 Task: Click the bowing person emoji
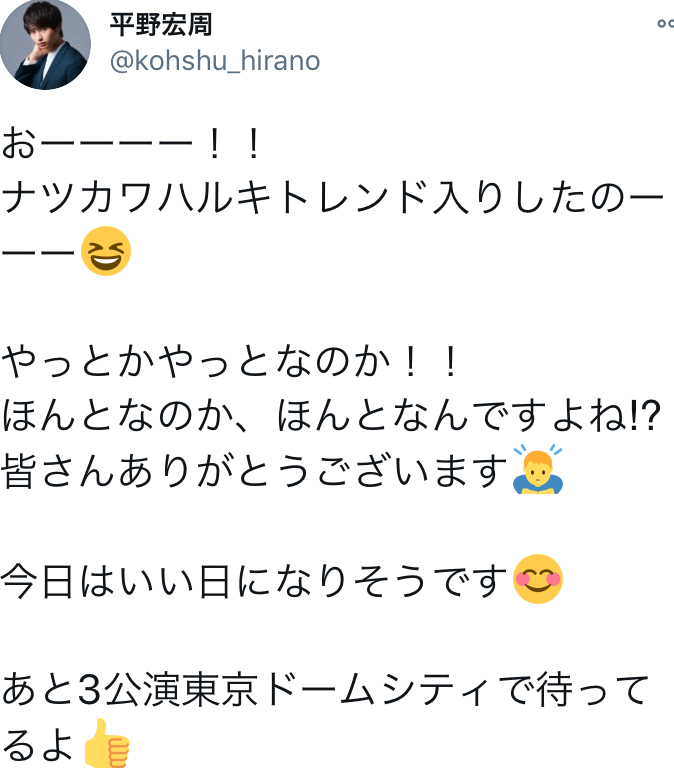pos(537,470)
